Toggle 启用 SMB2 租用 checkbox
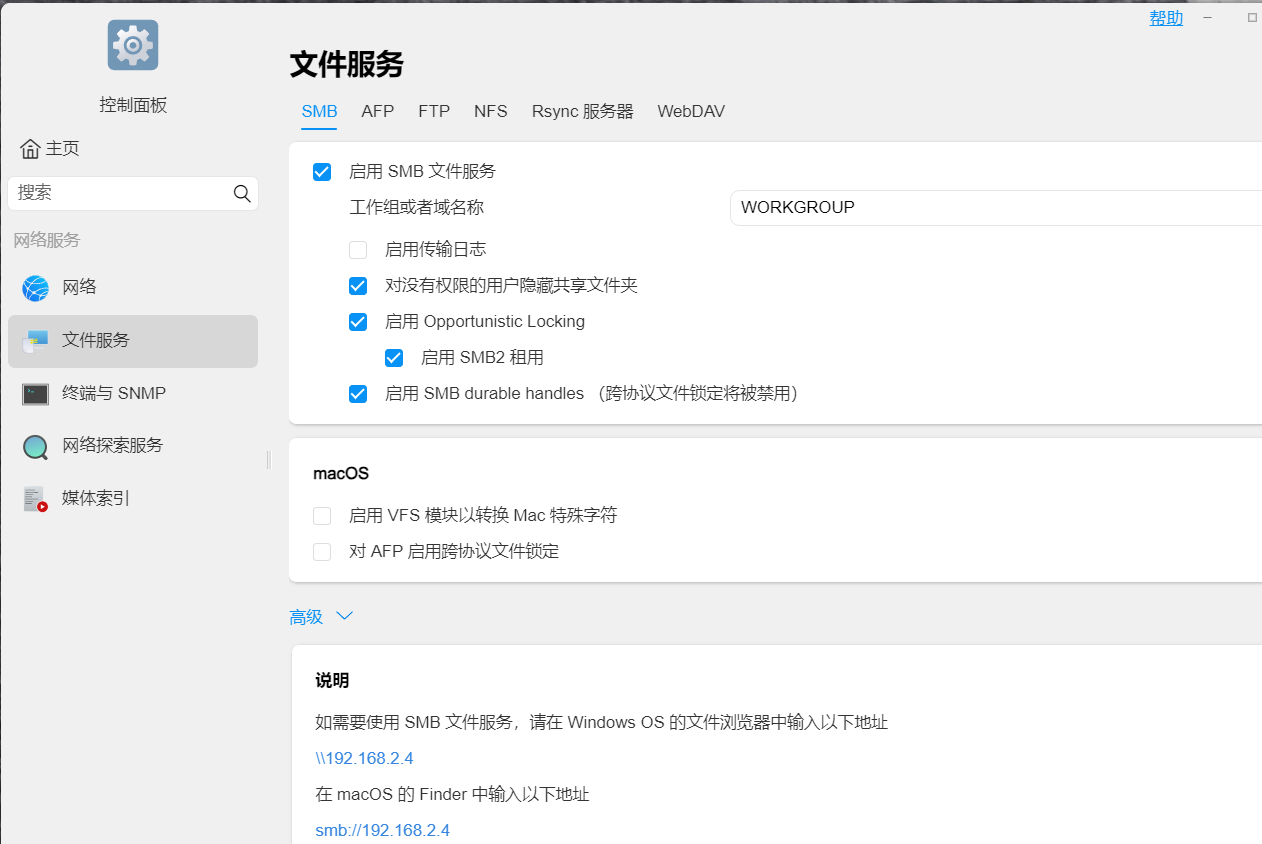This screenshot has height=844, width=1262. click(394, 358)
